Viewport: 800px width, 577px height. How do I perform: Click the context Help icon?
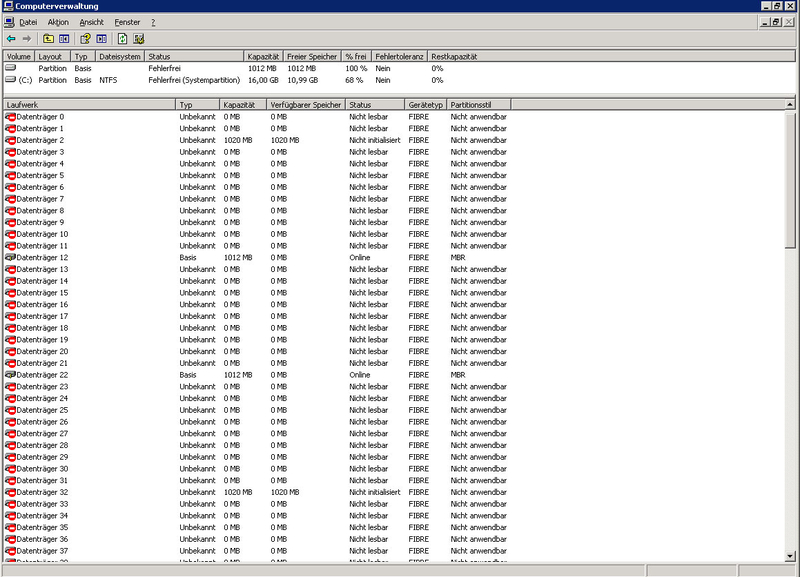click(x=85, y=40)
